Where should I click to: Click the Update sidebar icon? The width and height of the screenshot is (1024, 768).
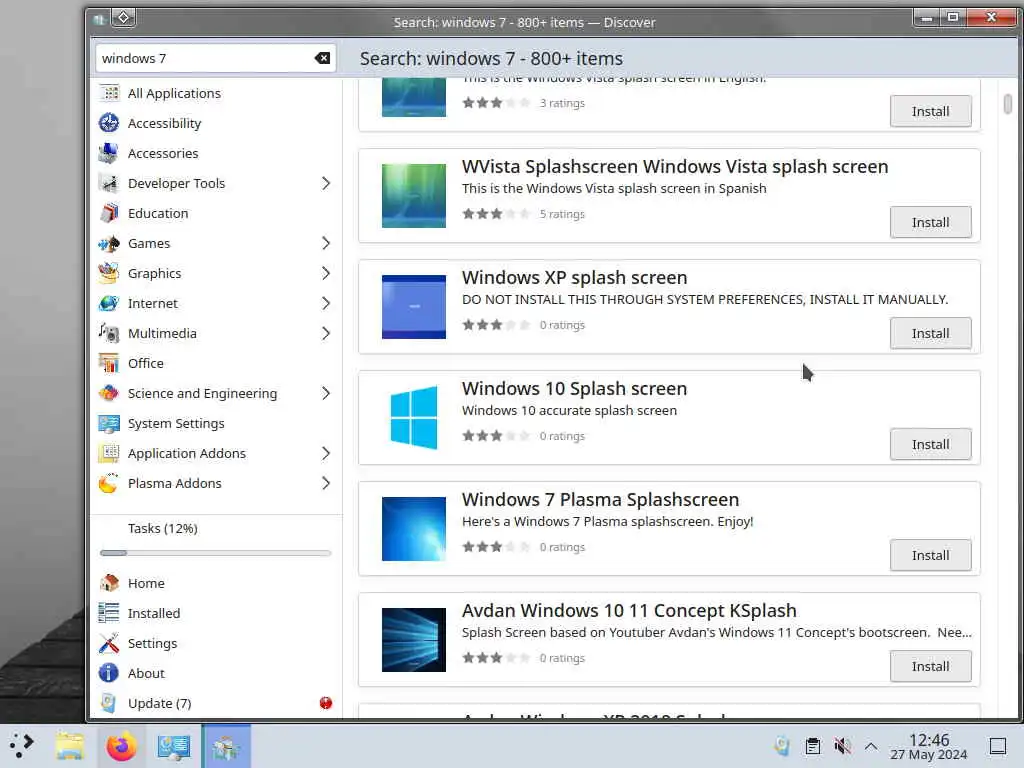[x=109, y=703]
